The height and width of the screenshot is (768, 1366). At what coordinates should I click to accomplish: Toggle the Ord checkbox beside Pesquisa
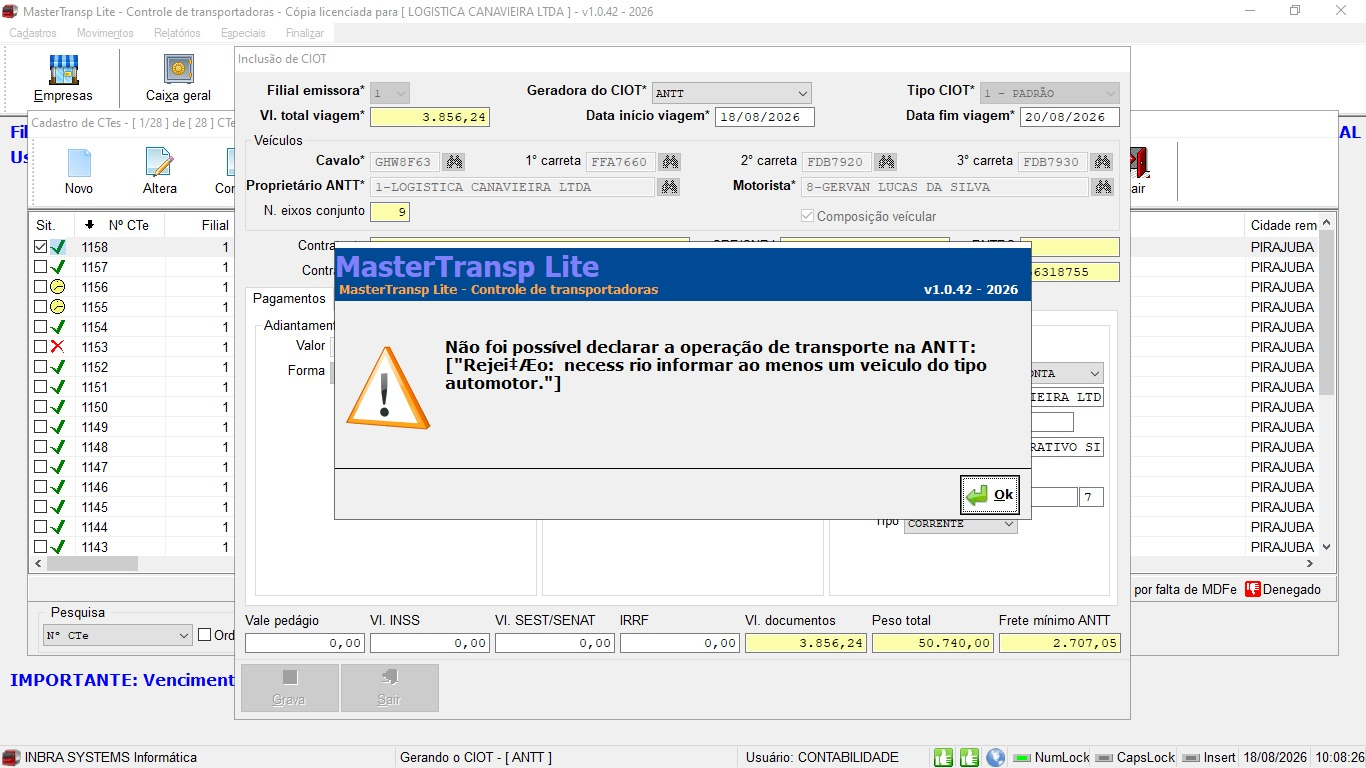point(204,635)
